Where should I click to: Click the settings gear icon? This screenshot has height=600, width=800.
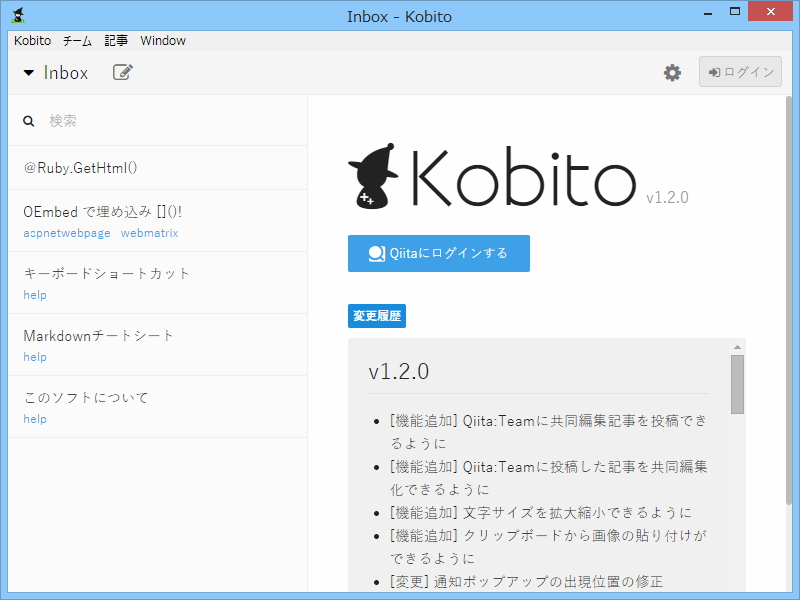tap(671, 72)
